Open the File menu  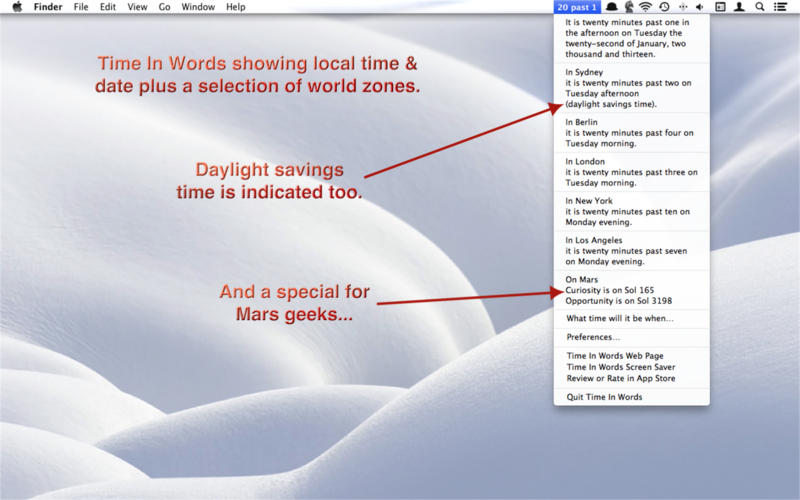pyautogui.click(x=81, y=7)
